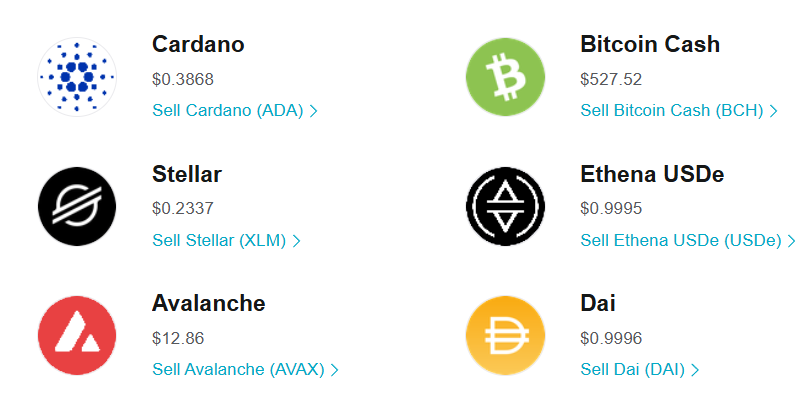
Task: Open the Sell Bitcoin Cash (BCH) link
Action: point(672,111)
